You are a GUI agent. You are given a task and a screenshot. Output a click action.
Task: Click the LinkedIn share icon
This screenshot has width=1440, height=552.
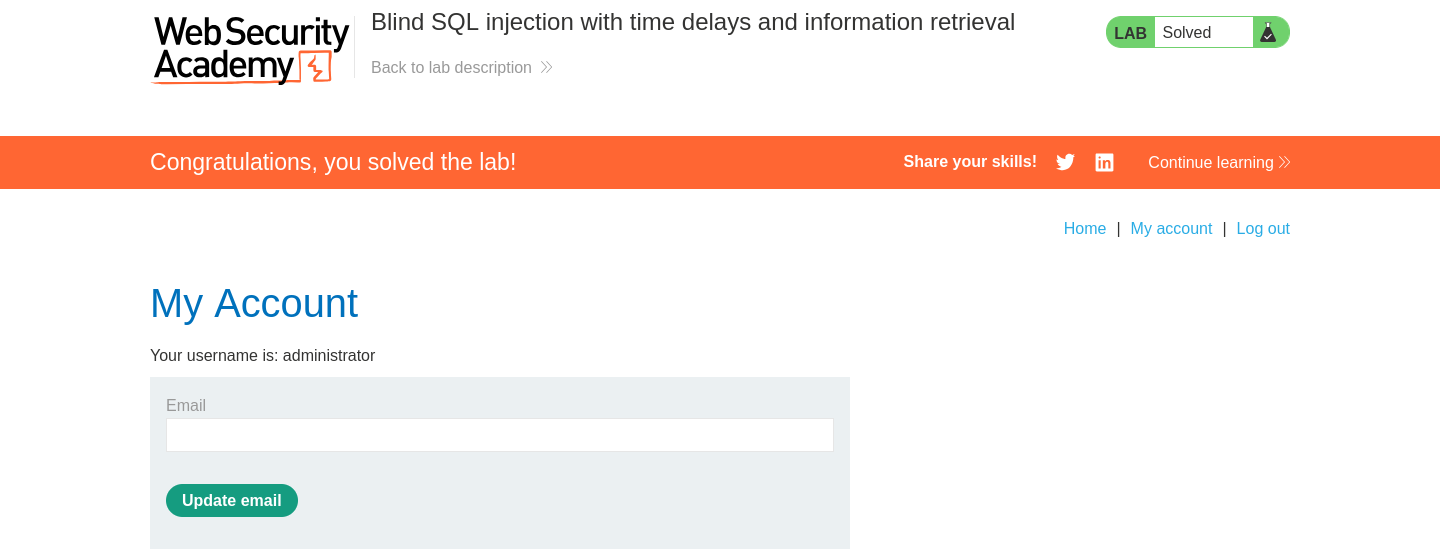[x=1104, y=162]
